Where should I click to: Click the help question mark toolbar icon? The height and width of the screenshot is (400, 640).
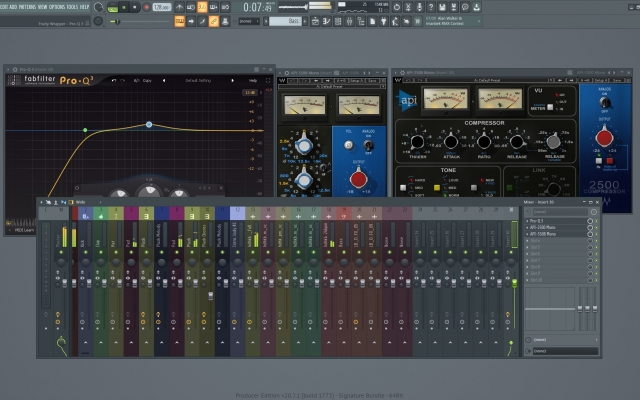431,7
